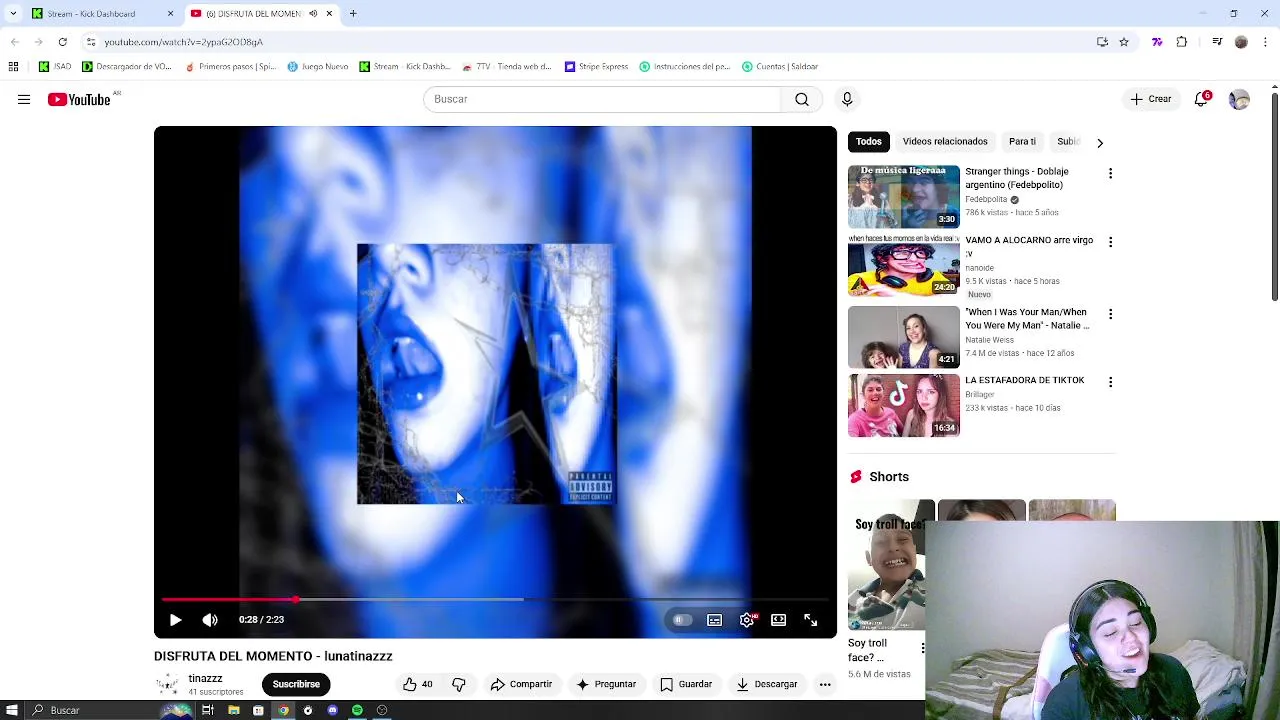
Task: Open the Stripe Express bookmark
Action: (x=596, y=66)
